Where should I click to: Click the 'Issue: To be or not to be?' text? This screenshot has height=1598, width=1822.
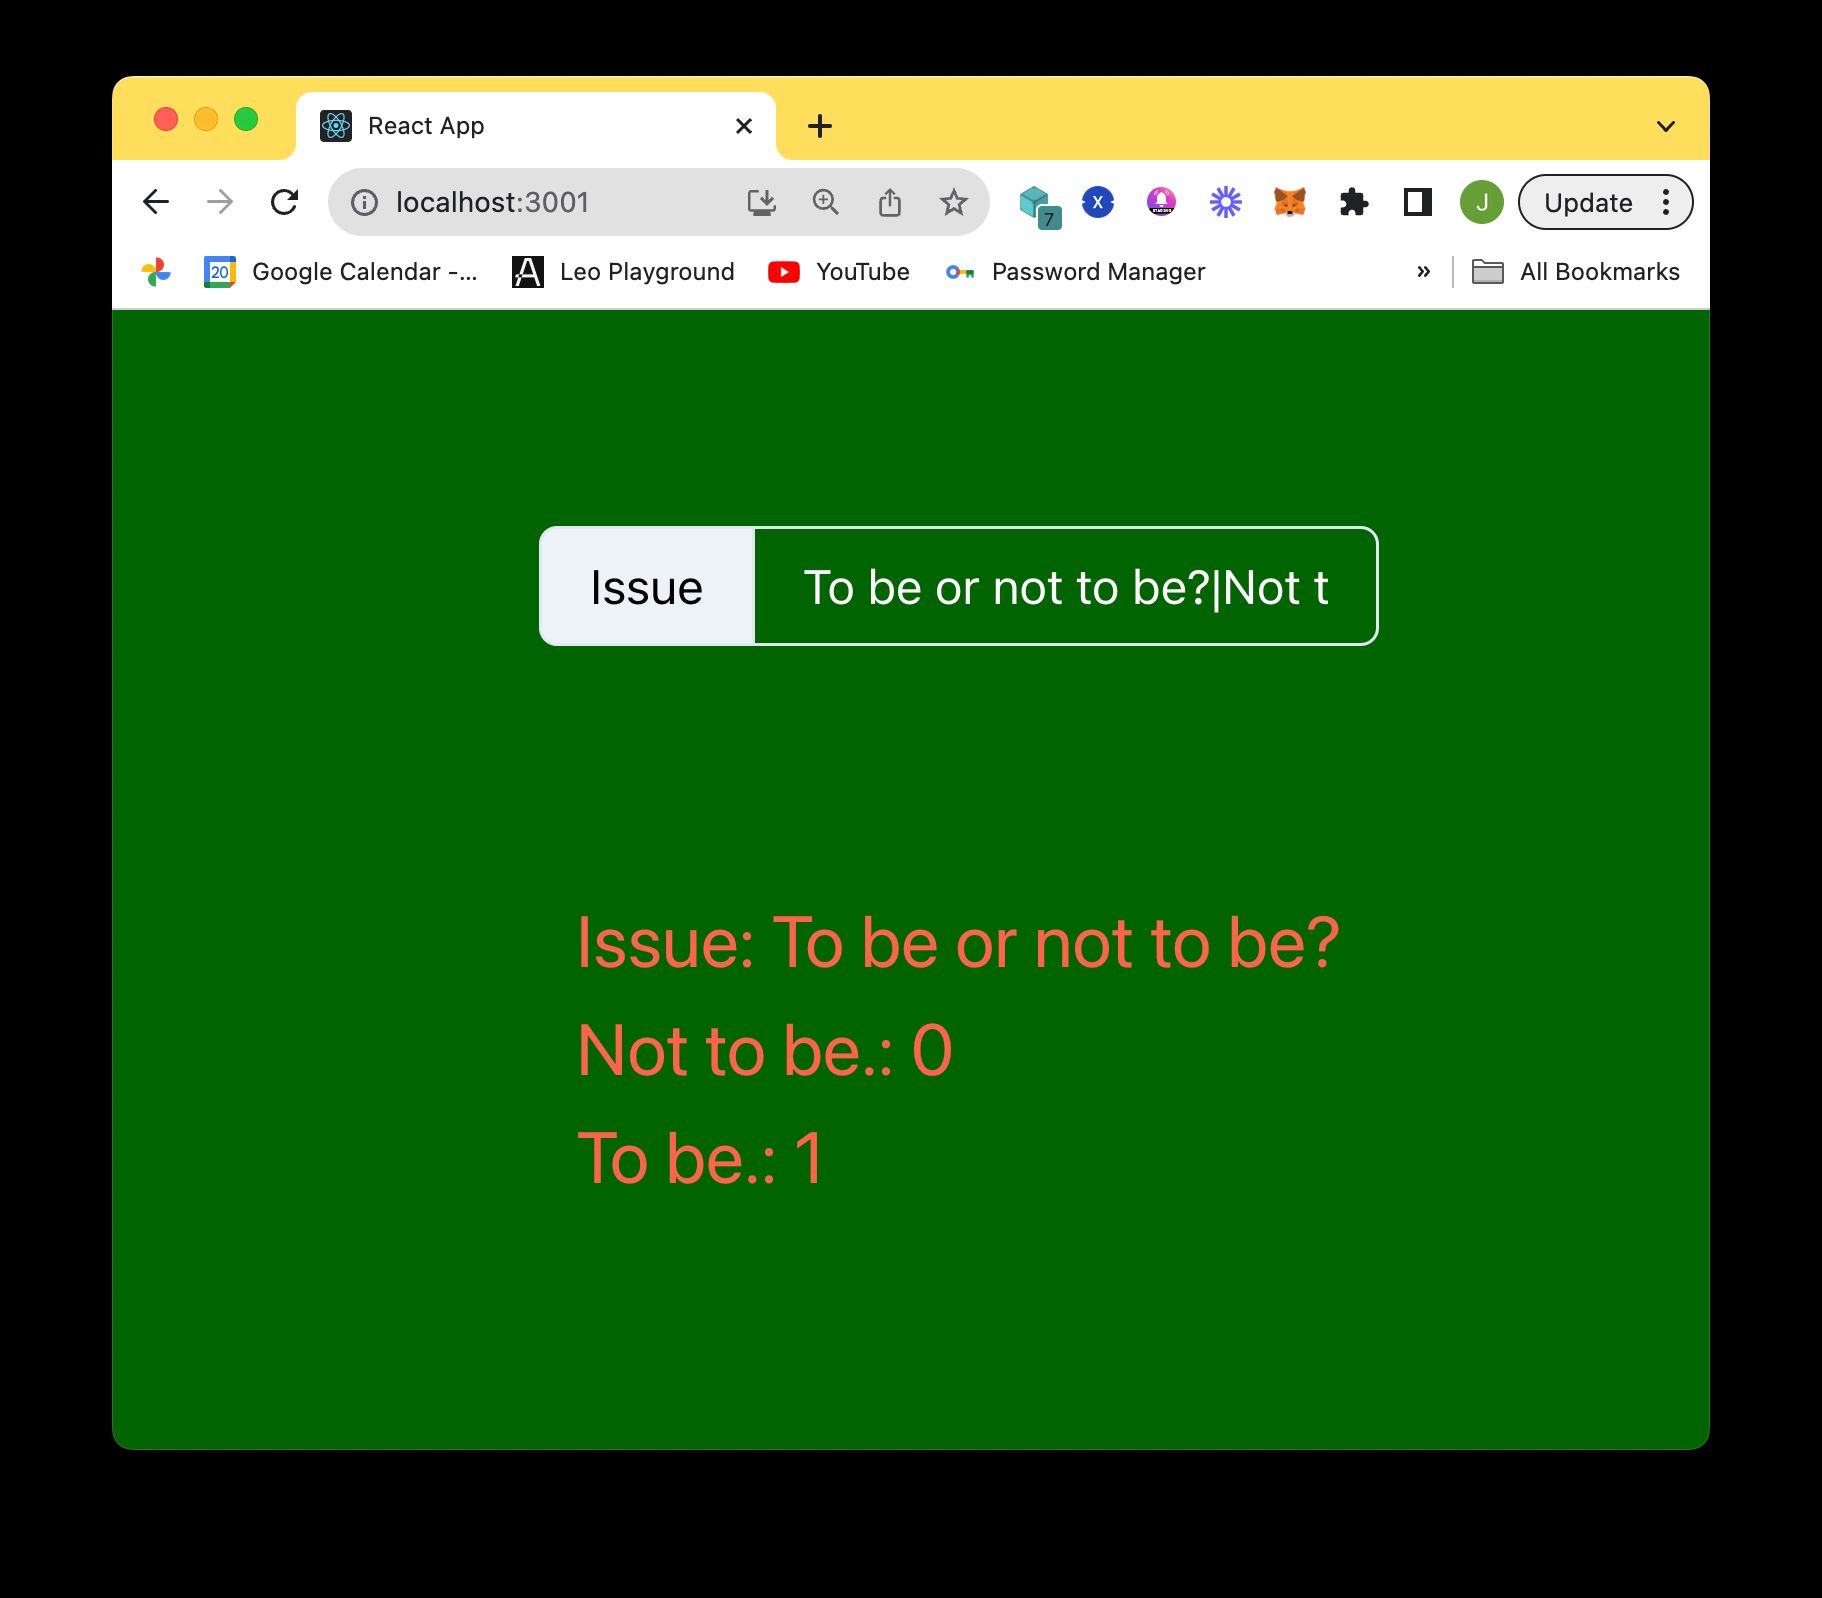(x=958, y=943)
